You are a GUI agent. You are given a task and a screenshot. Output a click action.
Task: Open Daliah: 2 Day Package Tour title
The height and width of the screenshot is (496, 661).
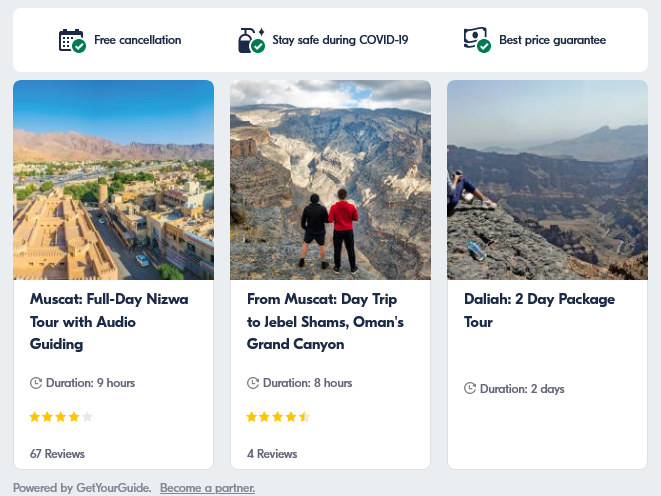pos(539,311)
